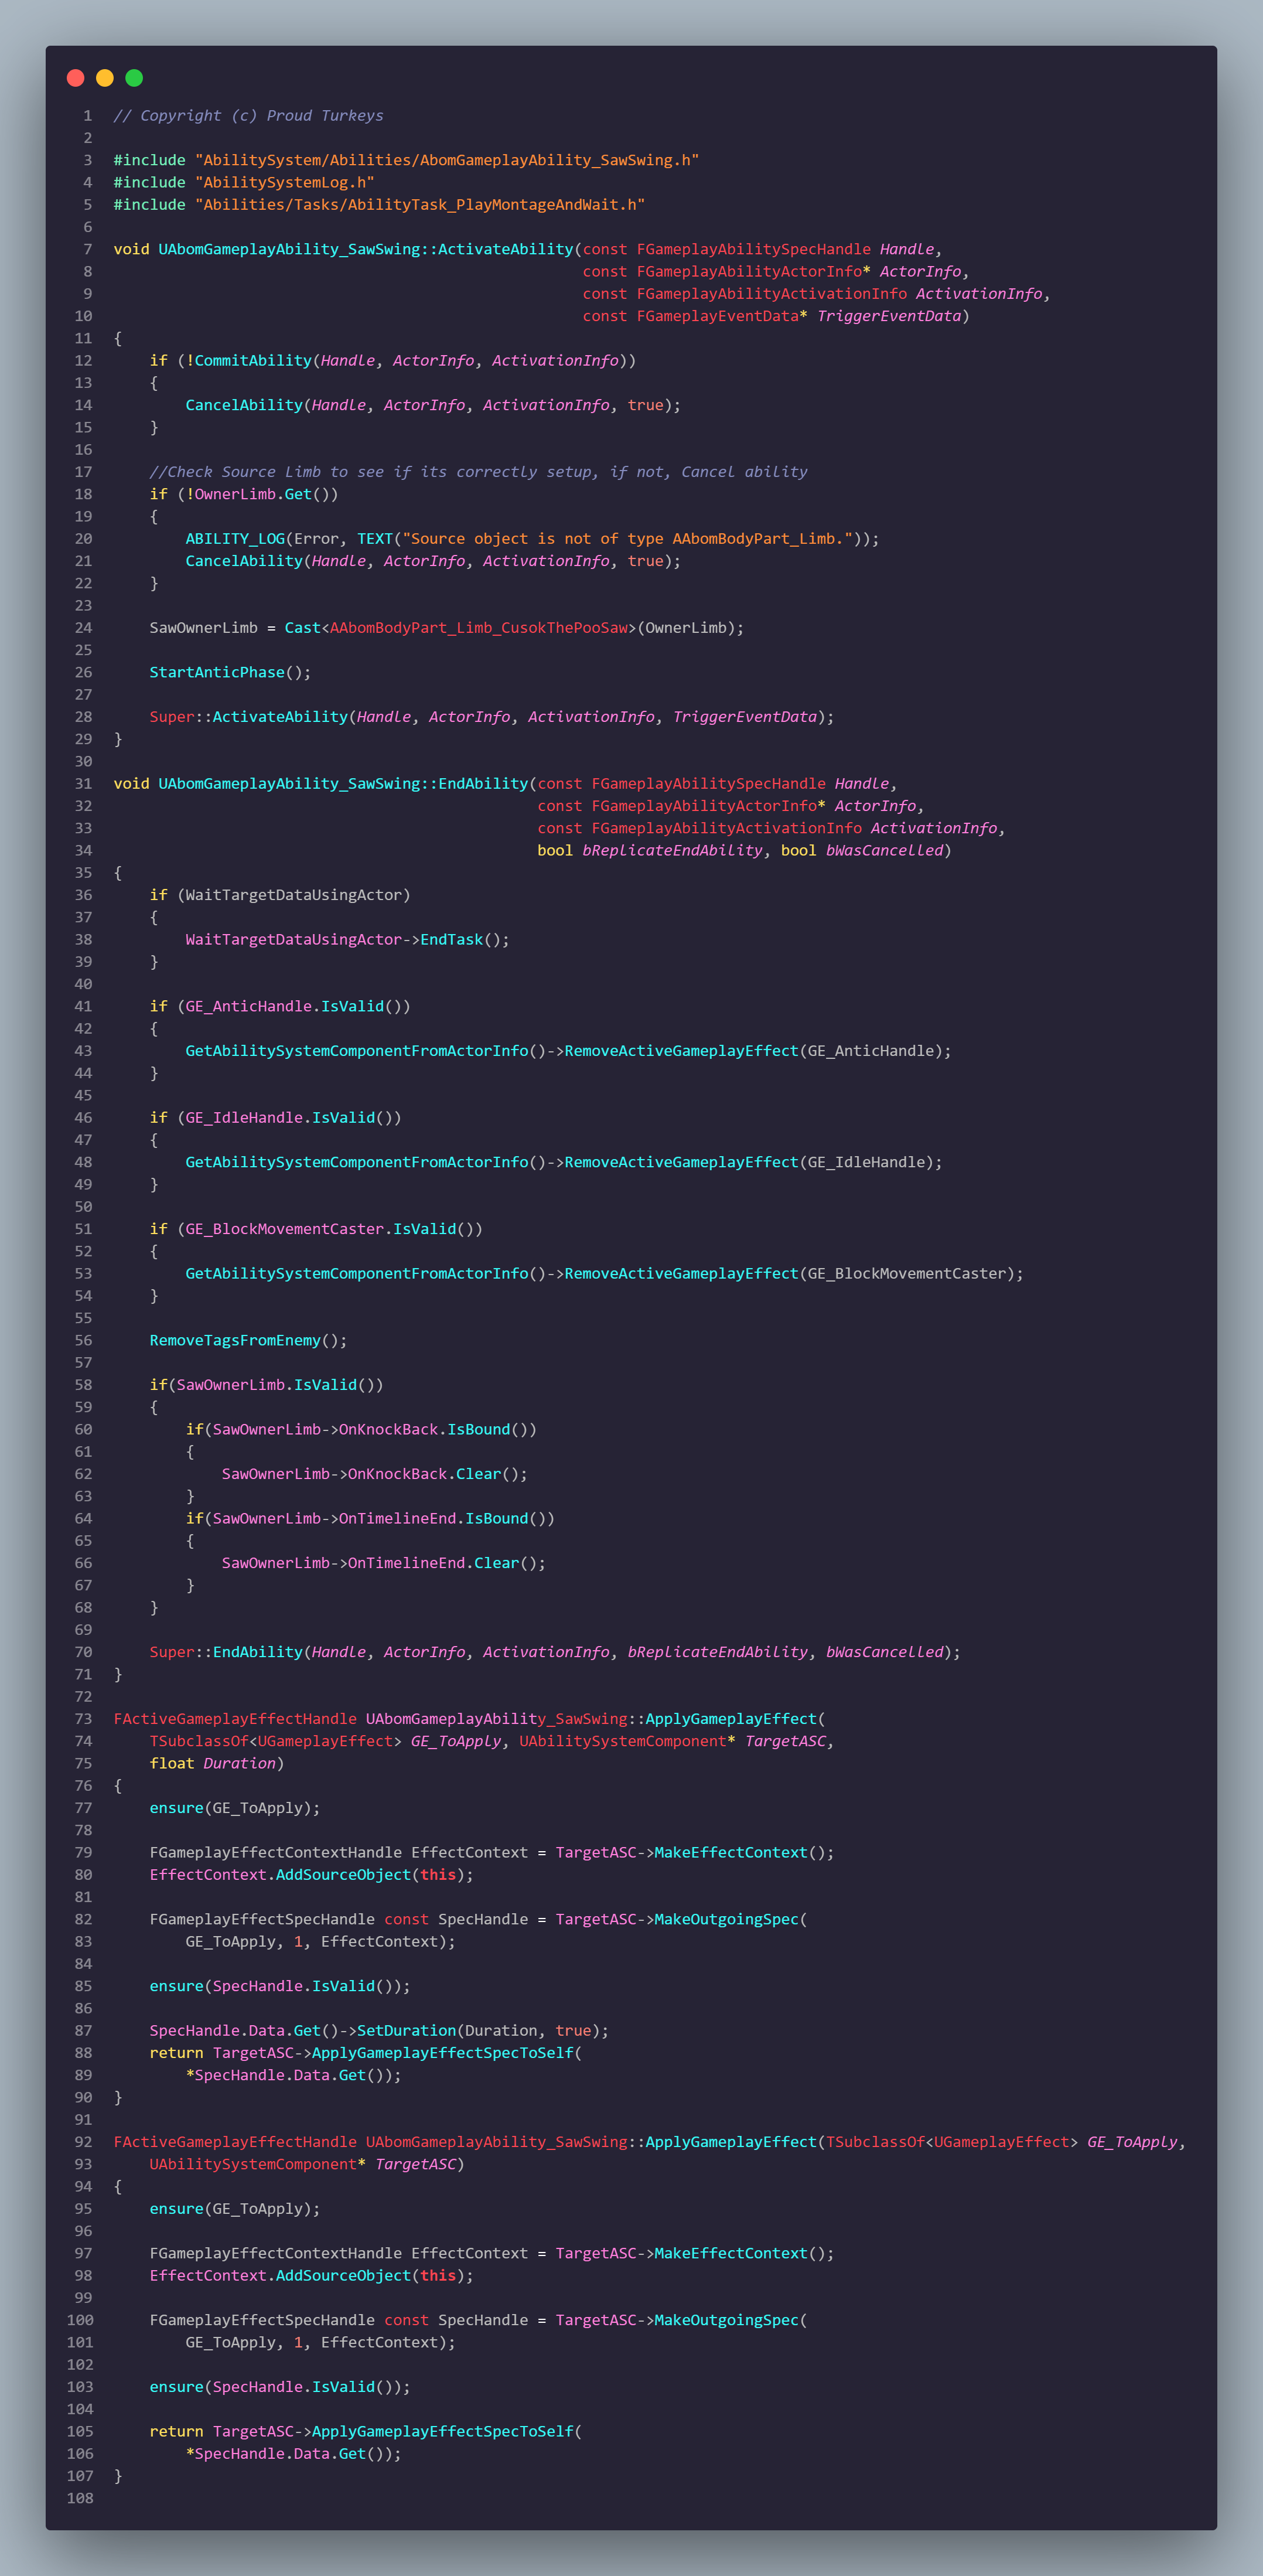Click the bWasCancelled parameter on line 34
1263x2576 pixels.
[885, 851]
